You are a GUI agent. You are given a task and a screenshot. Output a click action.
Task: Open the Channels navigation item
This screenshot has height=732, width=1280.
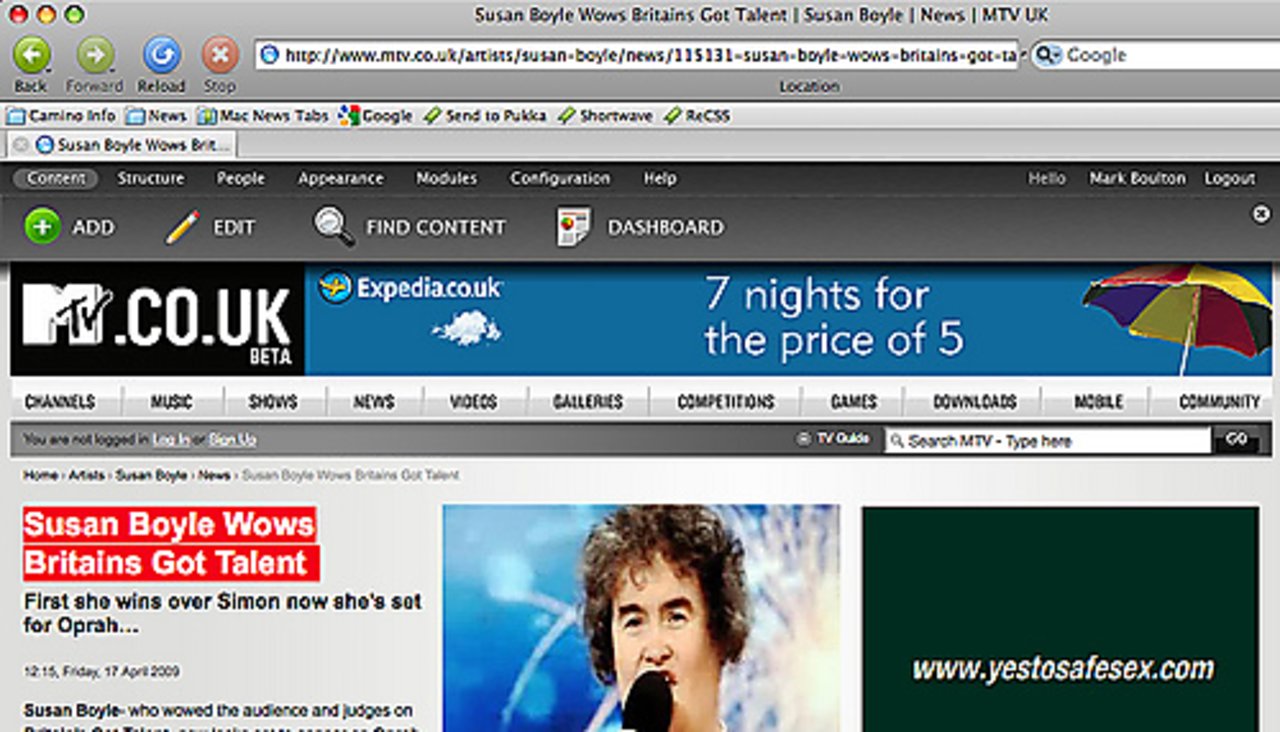coord(60,402)
